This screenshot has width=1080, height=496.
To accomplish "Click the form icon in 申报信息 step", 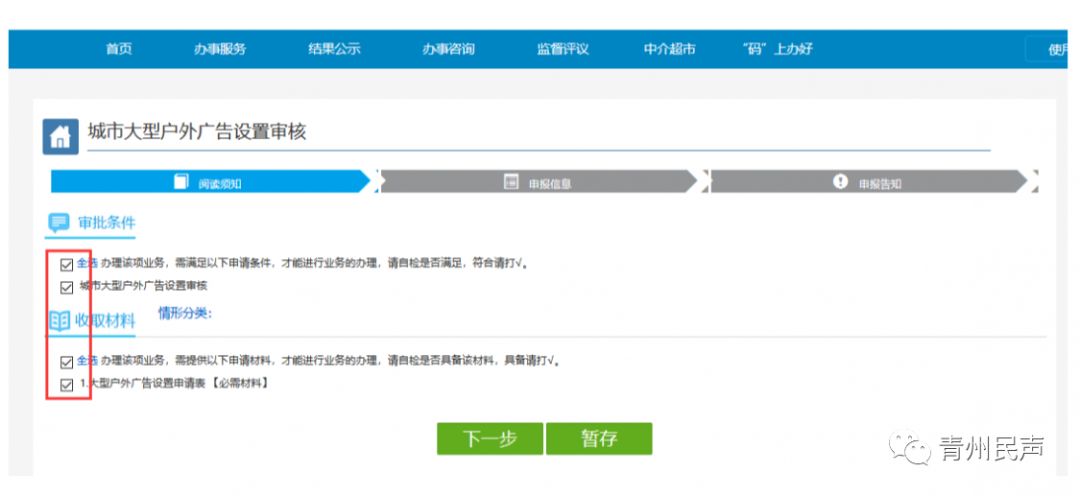I will (511, 182).
